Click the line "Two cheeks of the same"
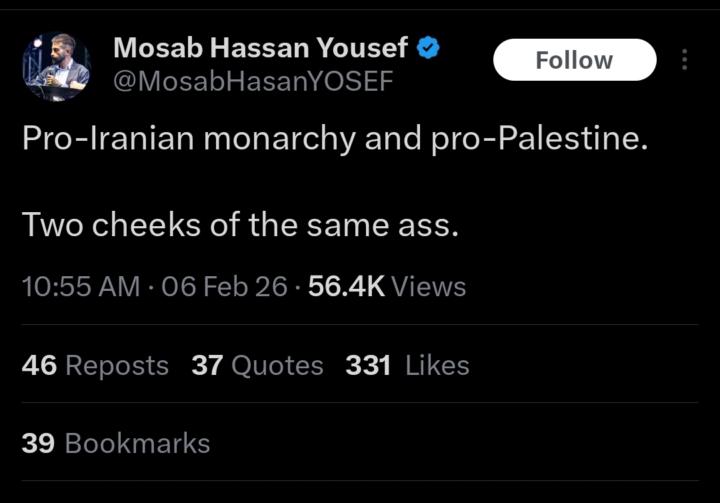Screen dimensions: 720x503 240,224
